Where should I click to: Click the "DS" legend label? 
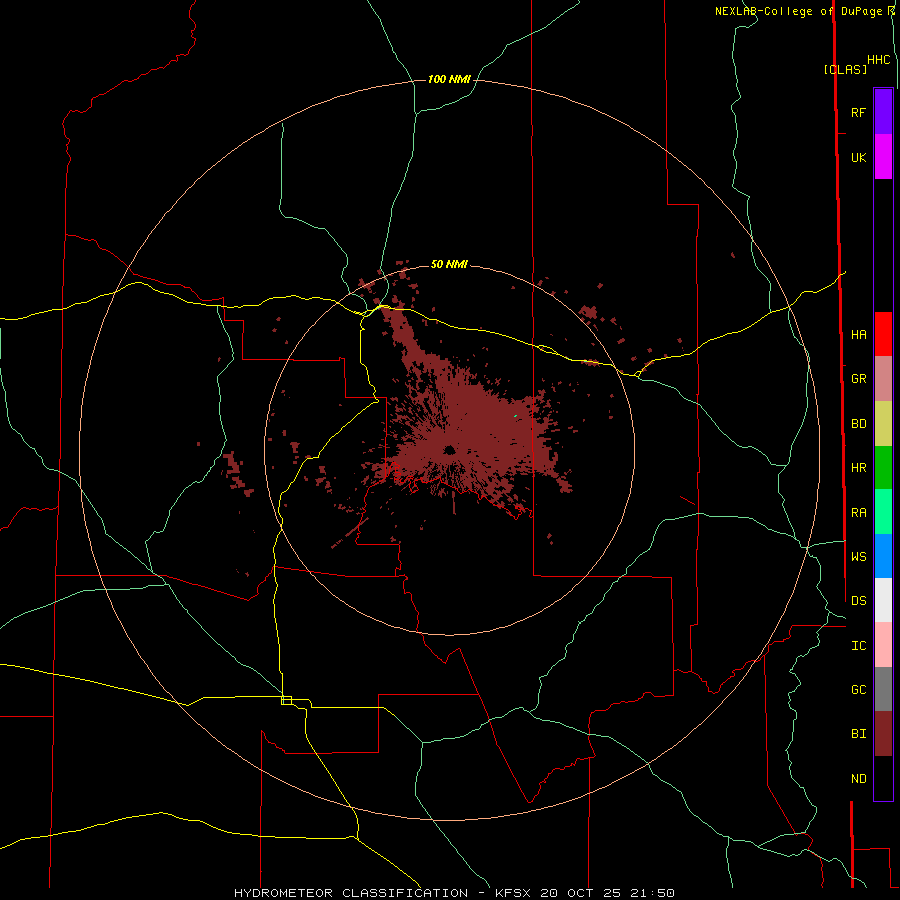coord(858,601)
